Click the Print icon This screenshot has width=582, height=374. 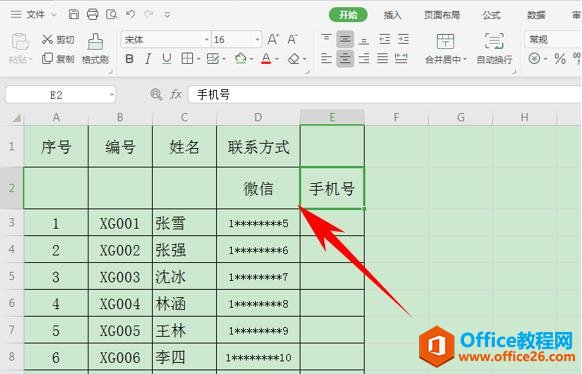click(x=92, y=14)
